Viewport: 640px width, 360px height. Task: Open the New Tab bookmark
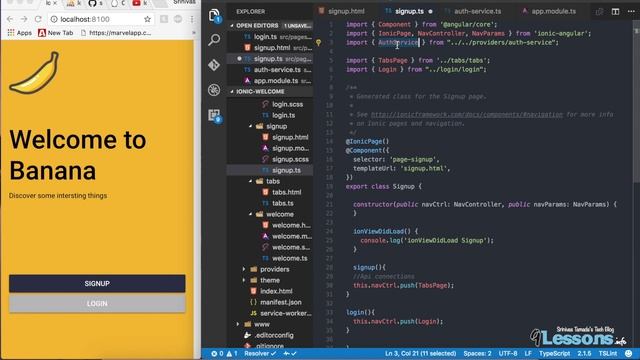pyautogui.click(x=56, y=33)
